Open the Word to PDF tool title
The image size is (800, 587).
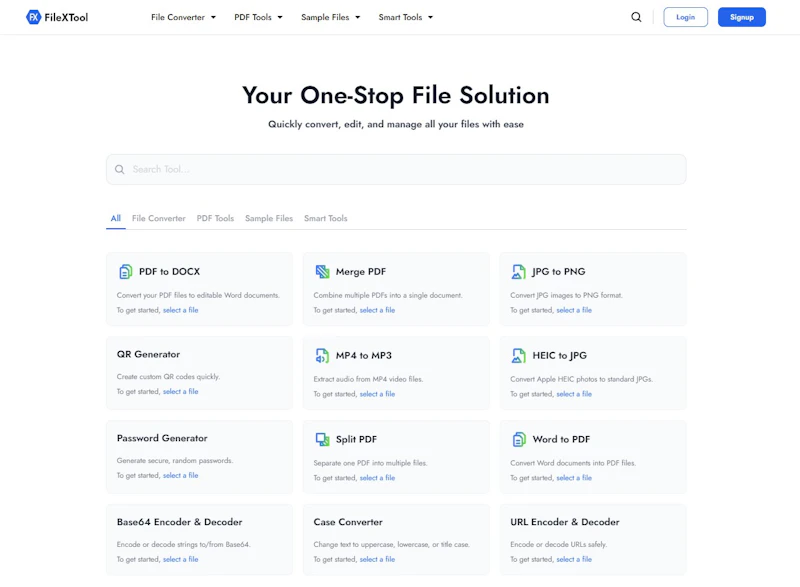[561, 439]
